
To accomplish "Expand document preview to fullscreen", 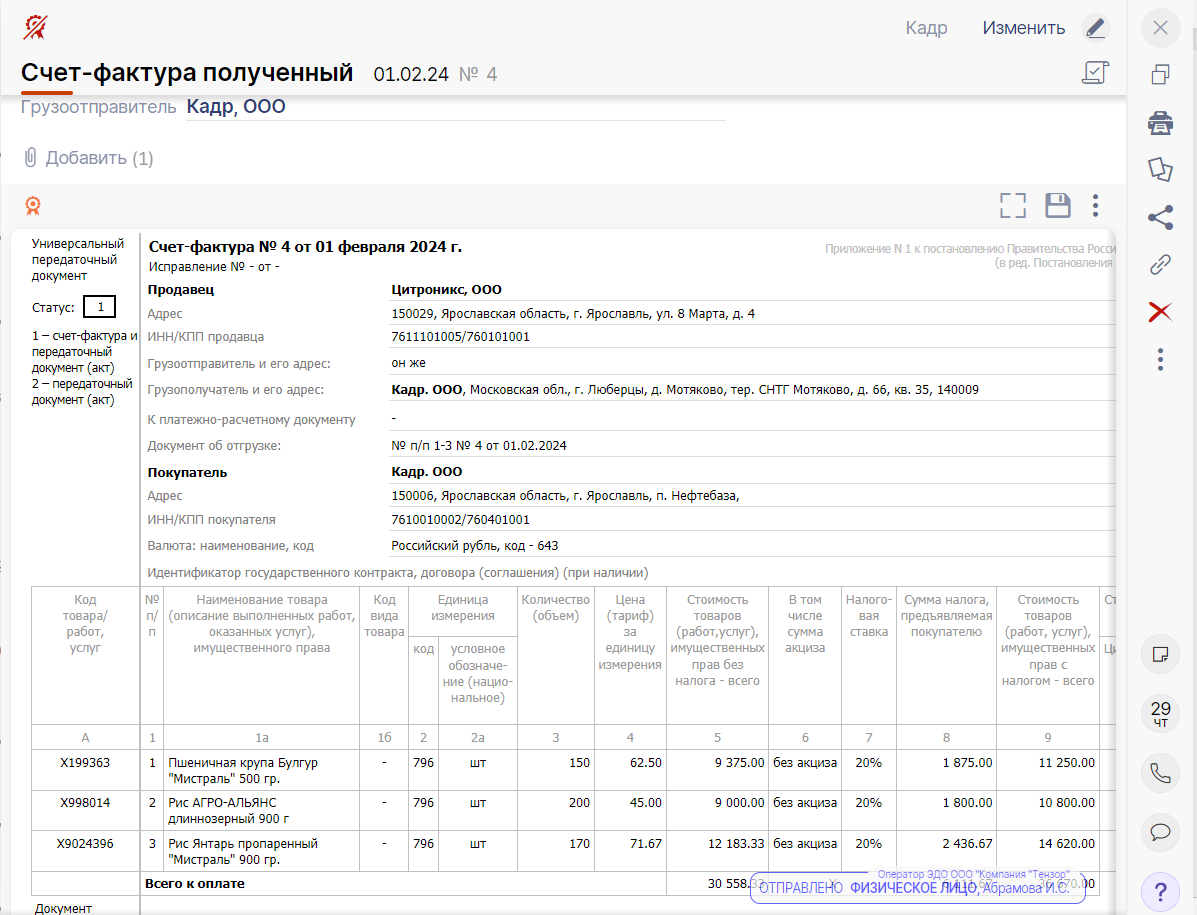I will [1013, 206].
